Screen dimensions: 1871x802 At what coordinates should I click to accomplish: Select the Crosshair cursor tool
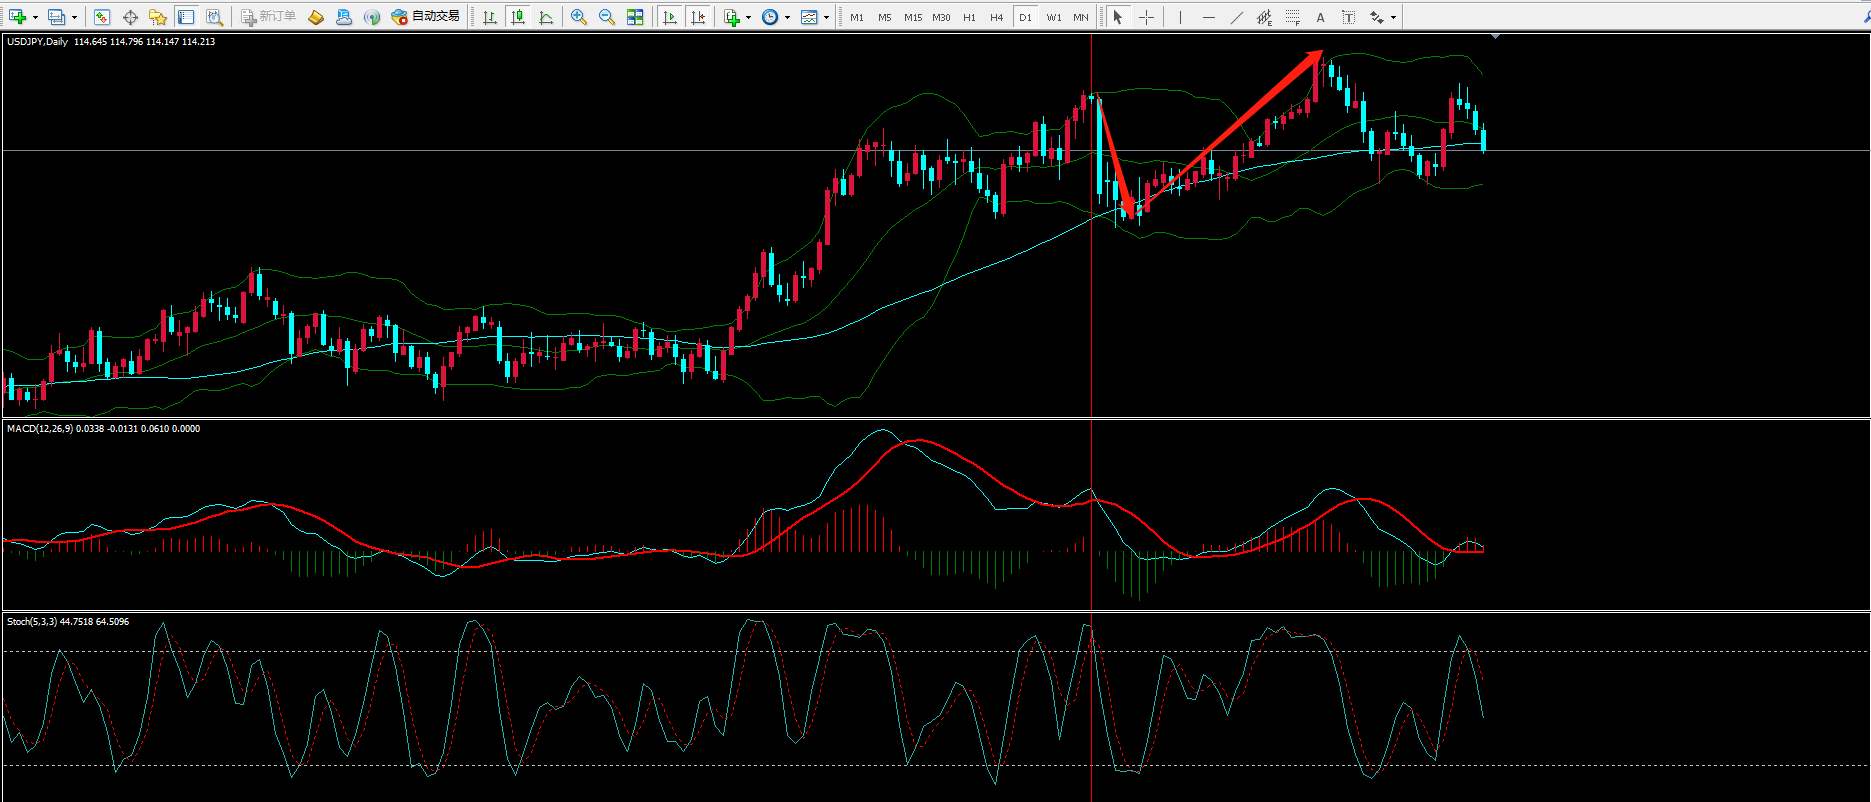coord(1146,17)
